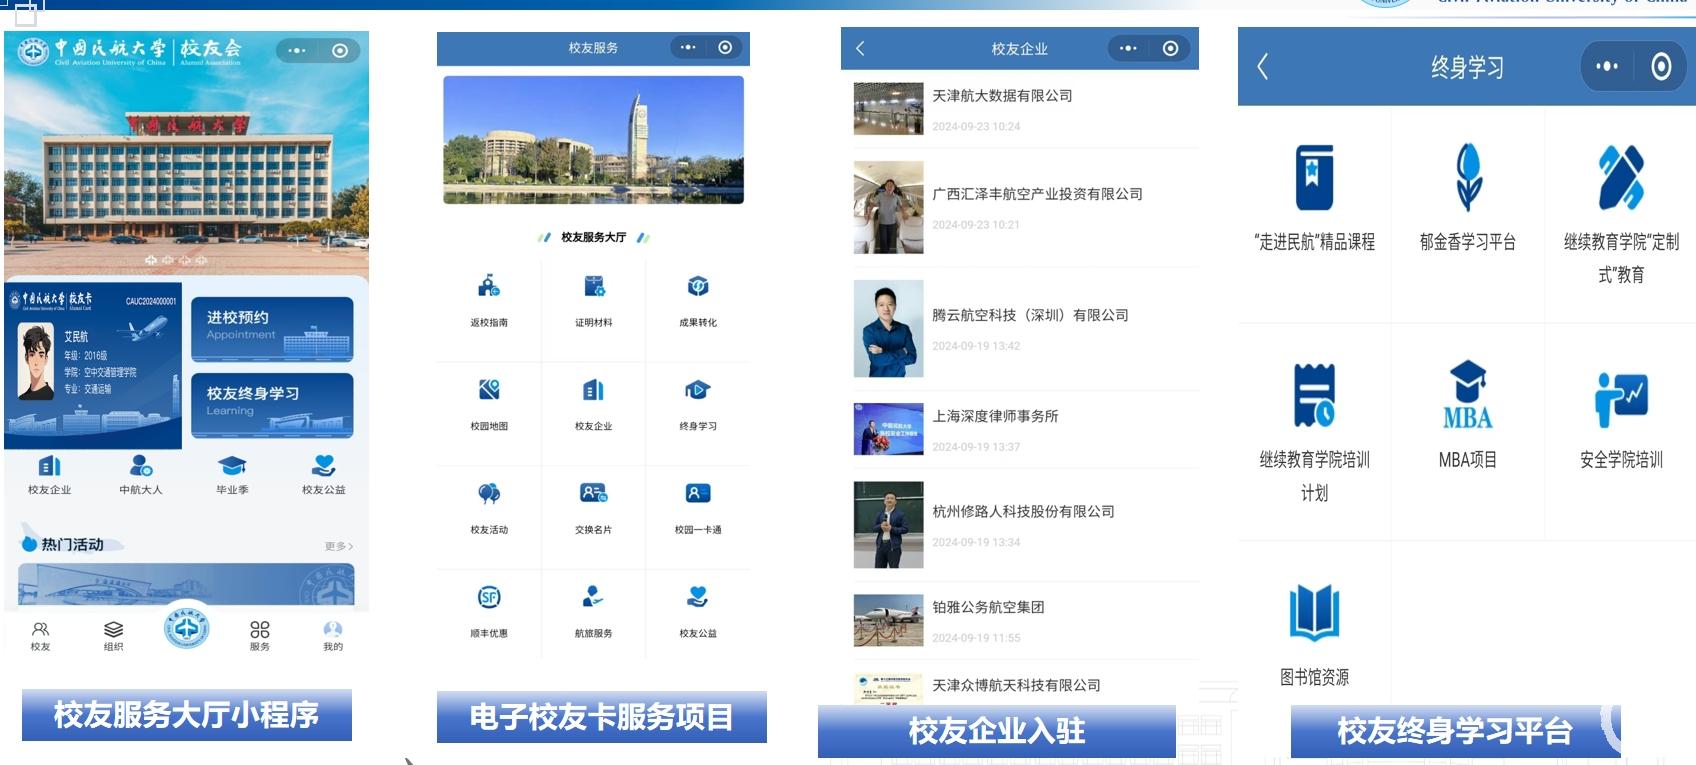Tap 毕业季 shortcut on home screen
The image size is (1696, 765).
[232, 475]
